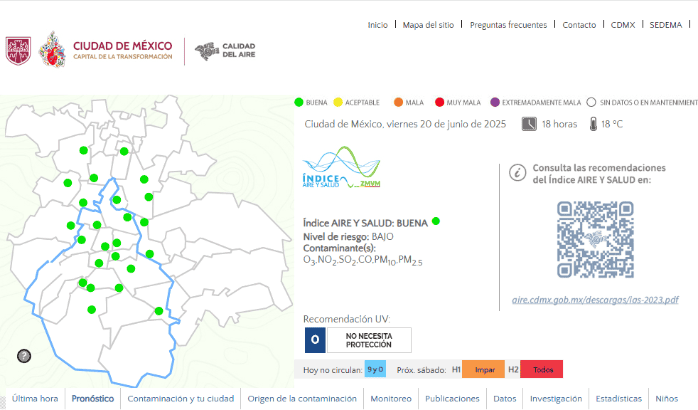
Task: Click the orange Impar badge
Action: (484, 369)
